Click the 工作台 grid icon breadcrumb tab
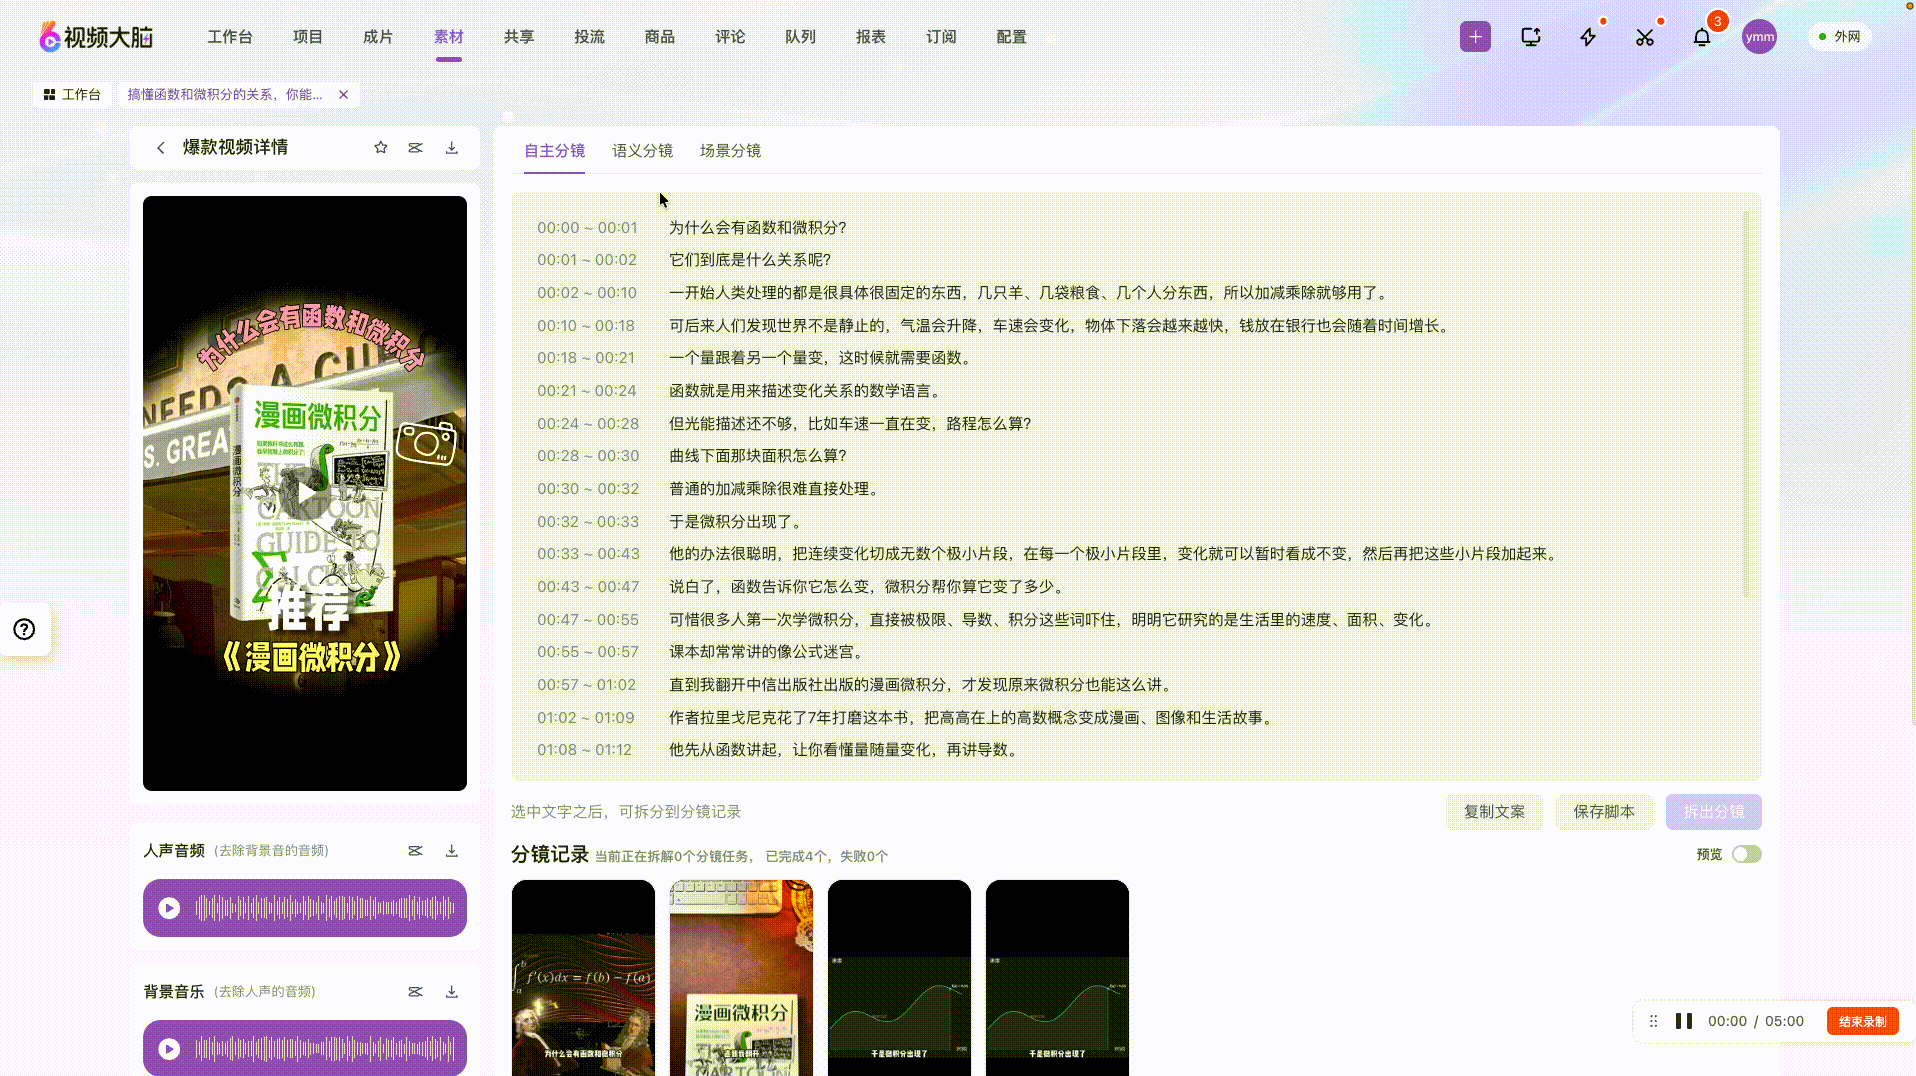1916x1076 pixels. [72, 95]
